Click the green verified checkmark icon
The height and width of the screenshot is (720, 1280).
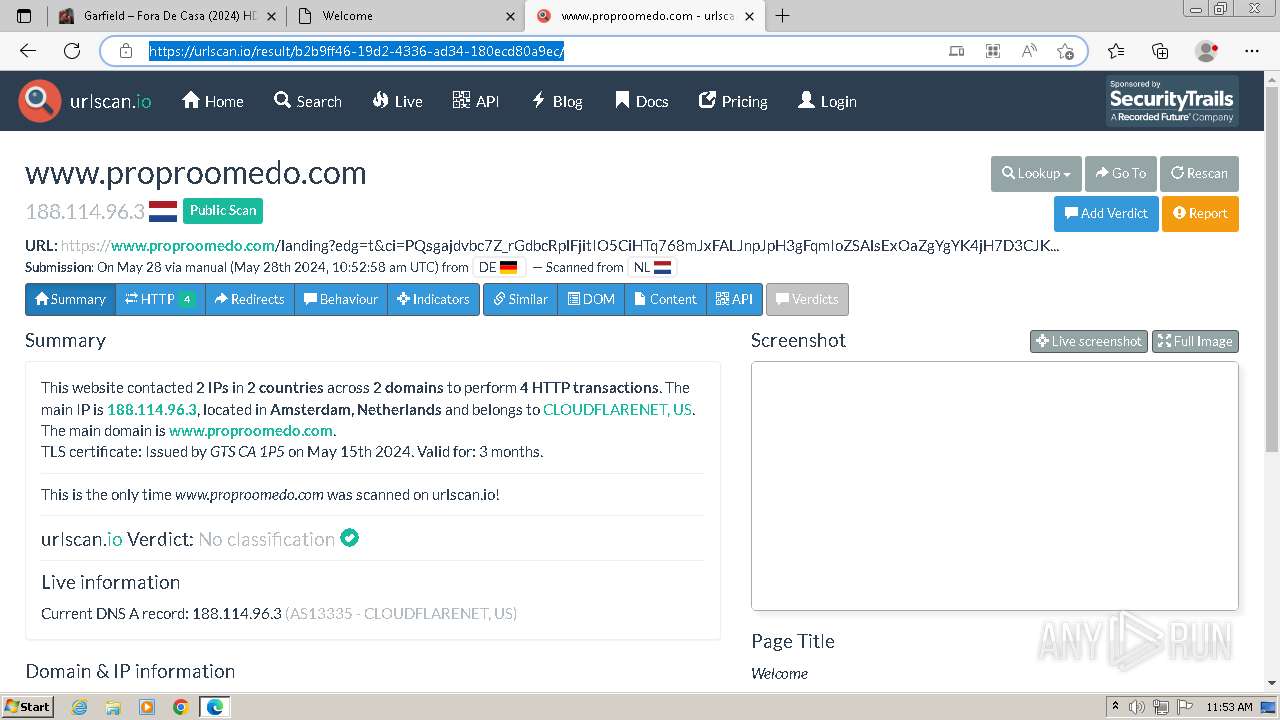click(349, 538)
